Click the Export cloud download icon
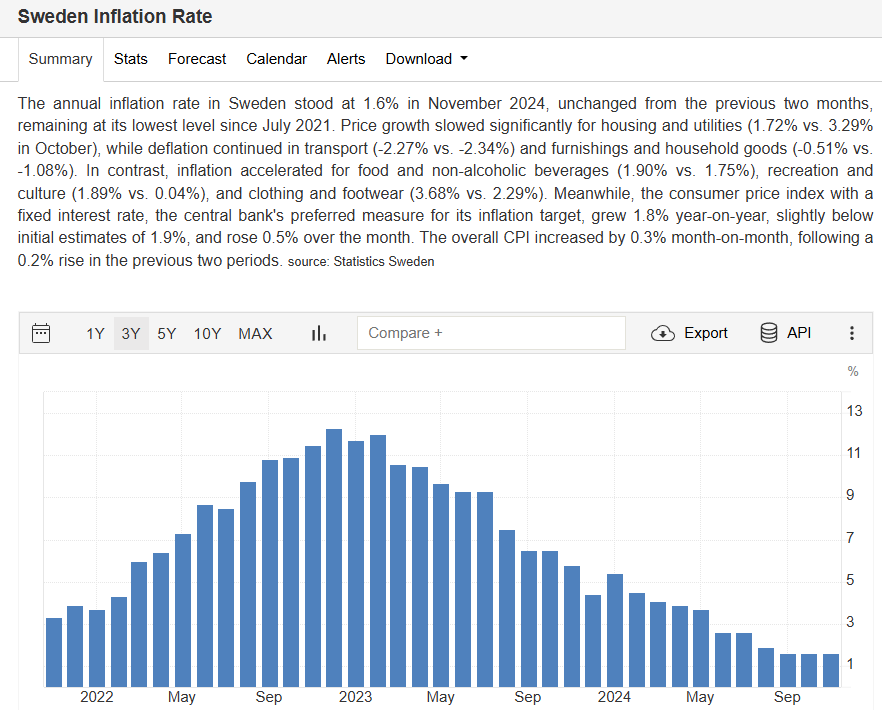The width and height of the screenshot is (882, 710). pos(663,333)
